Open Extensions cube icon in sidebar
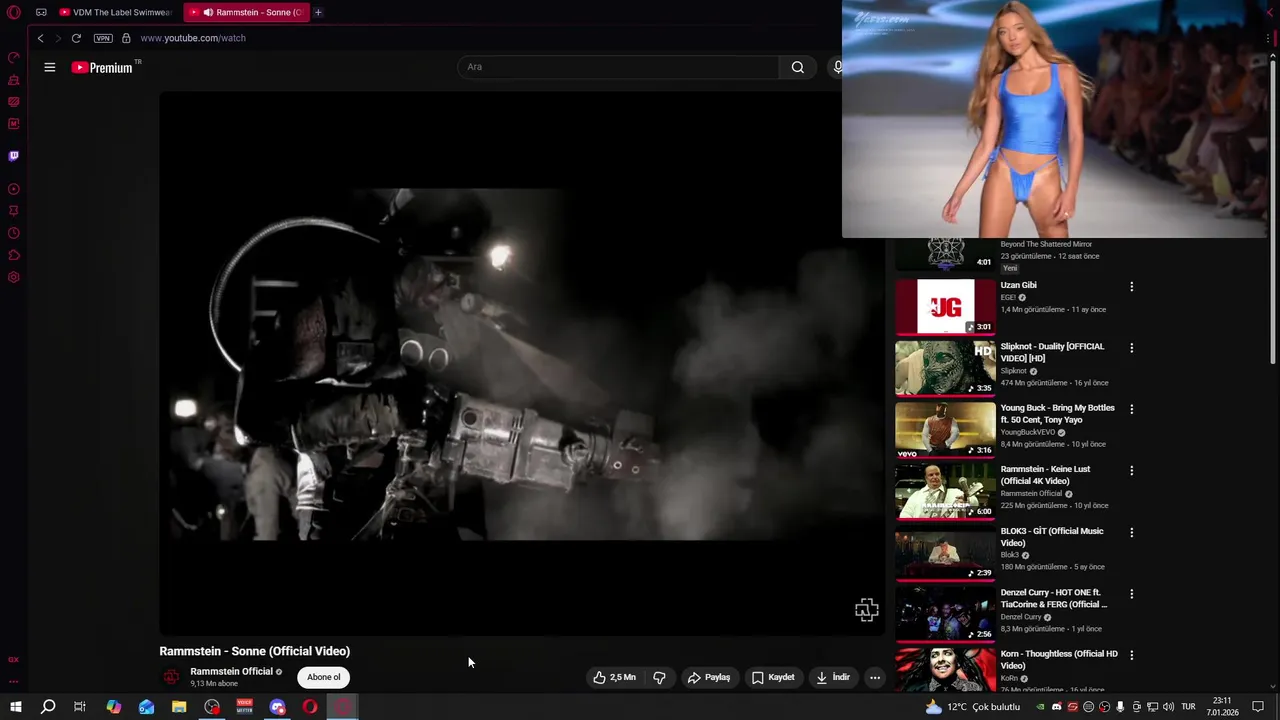1280x720 pixels. pos(14,255)
